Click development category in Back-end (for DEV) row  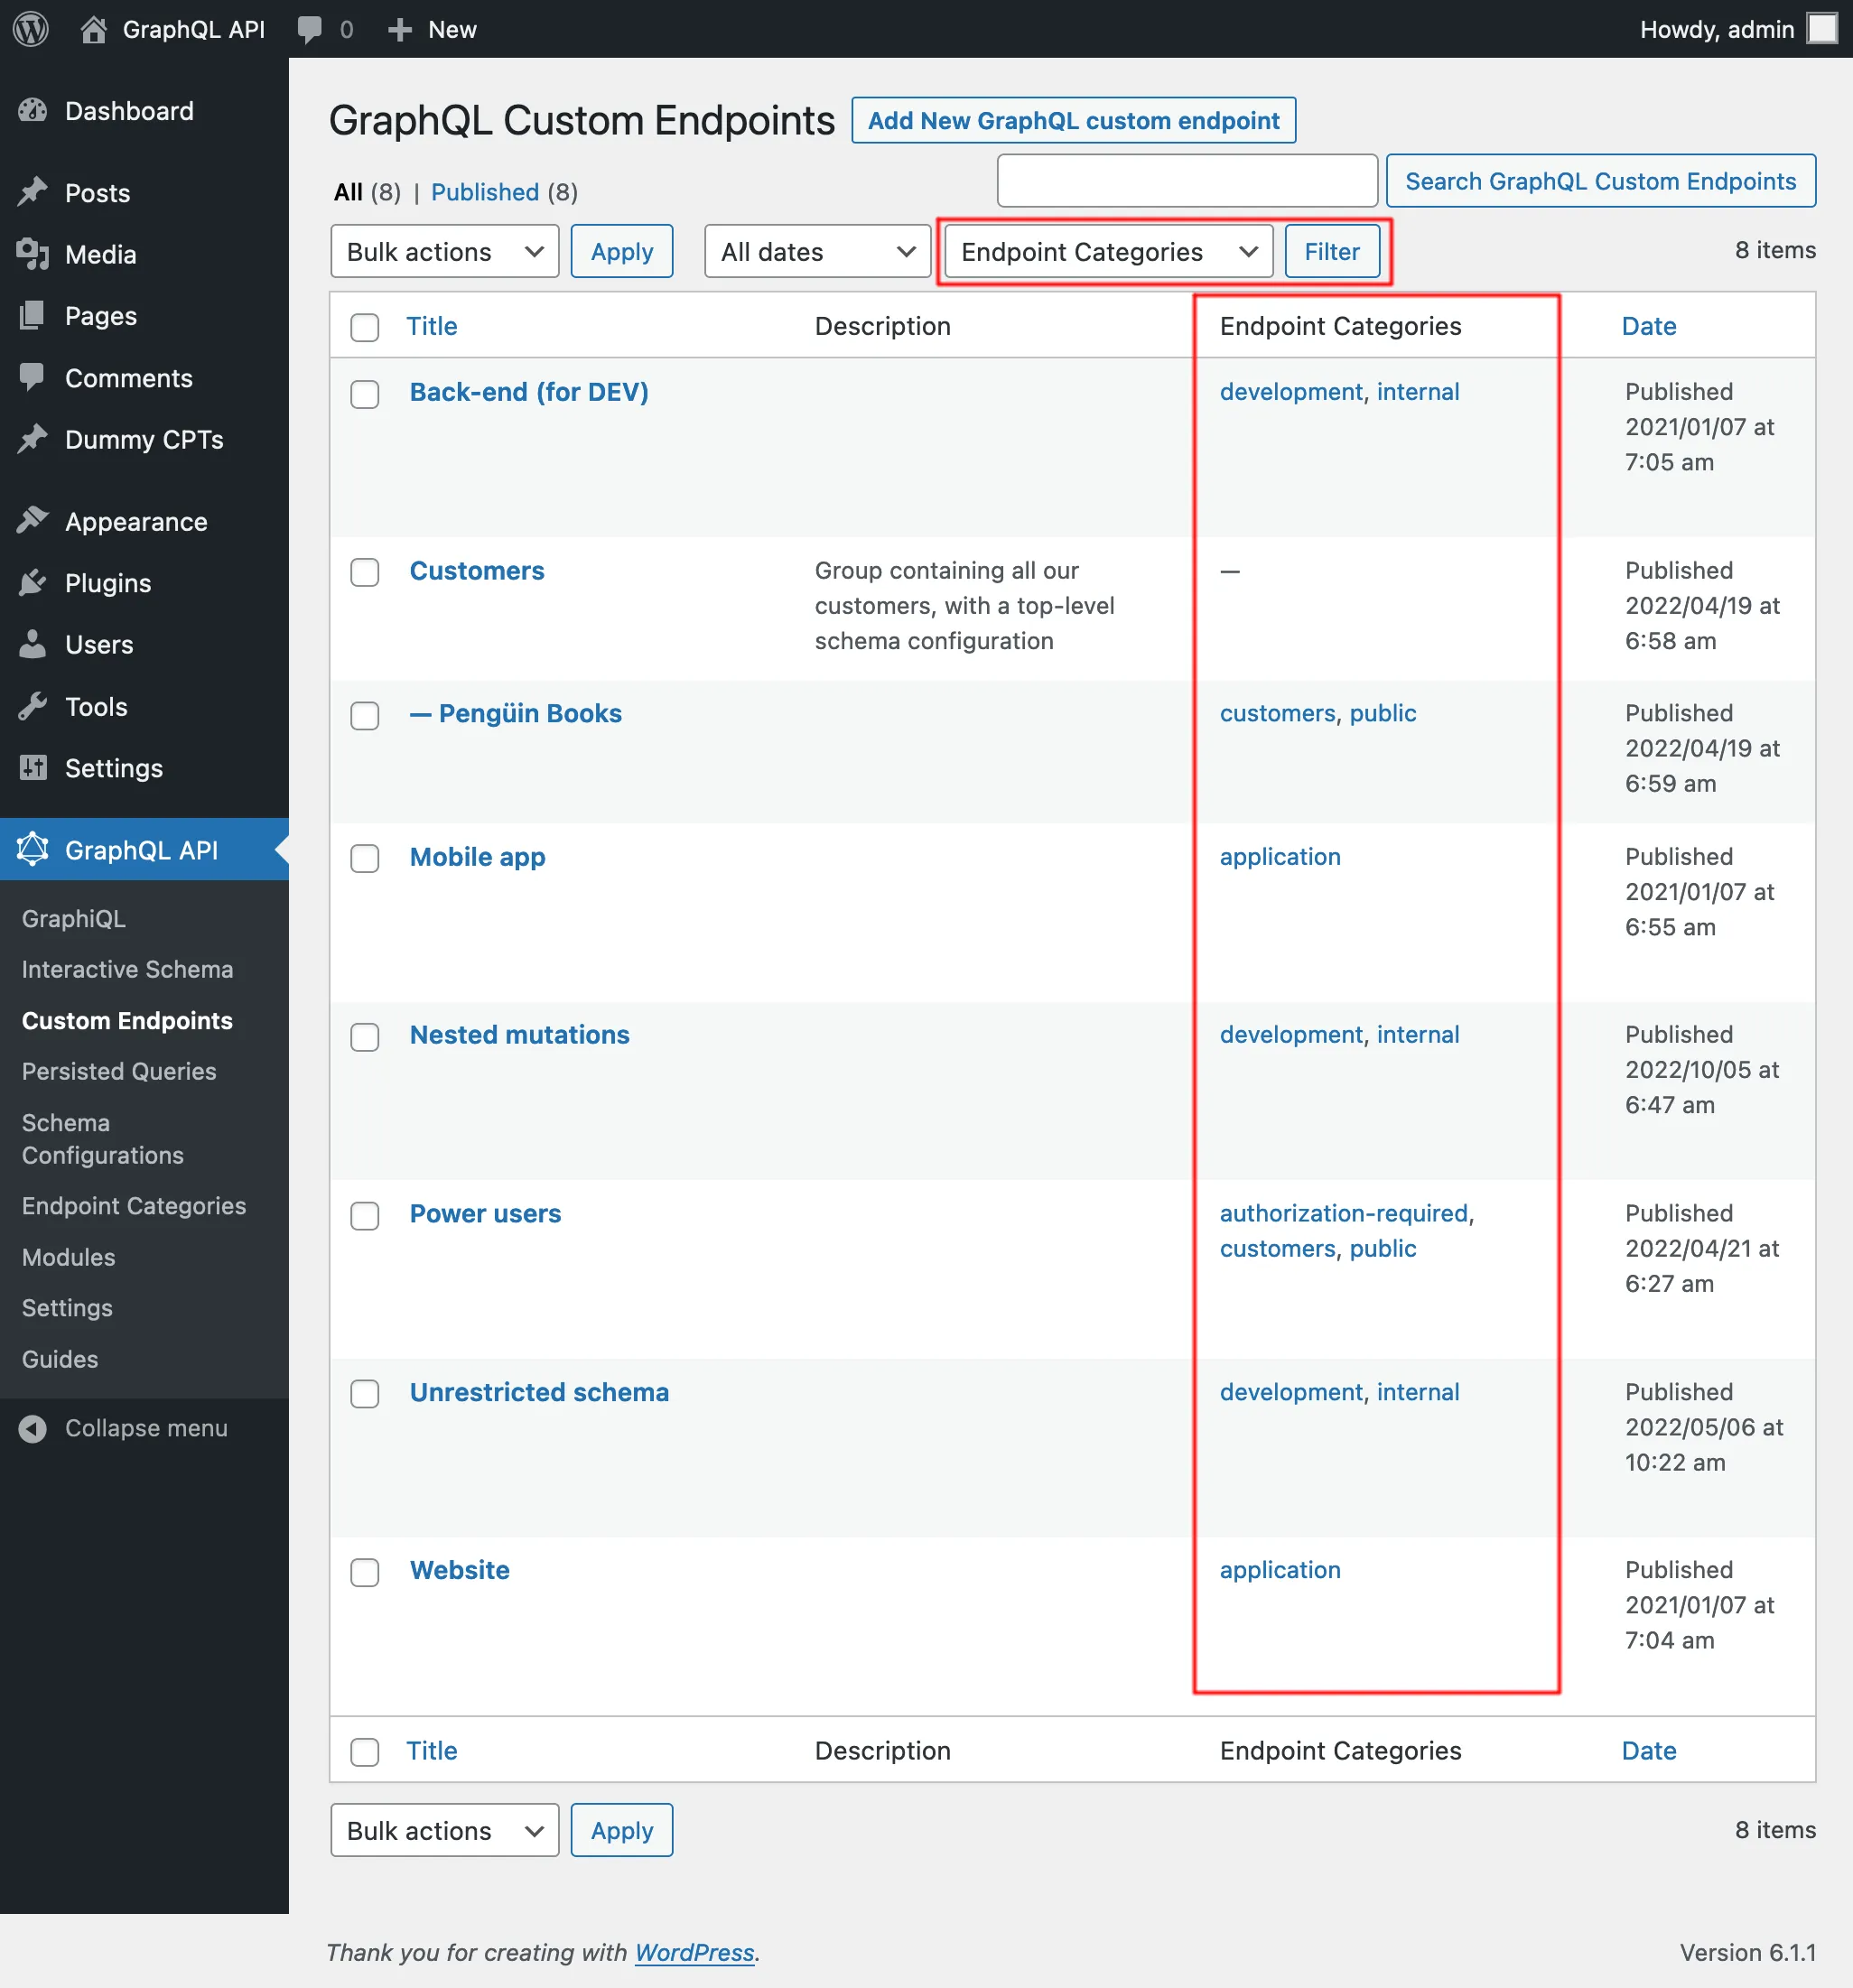coord(1291,391)
